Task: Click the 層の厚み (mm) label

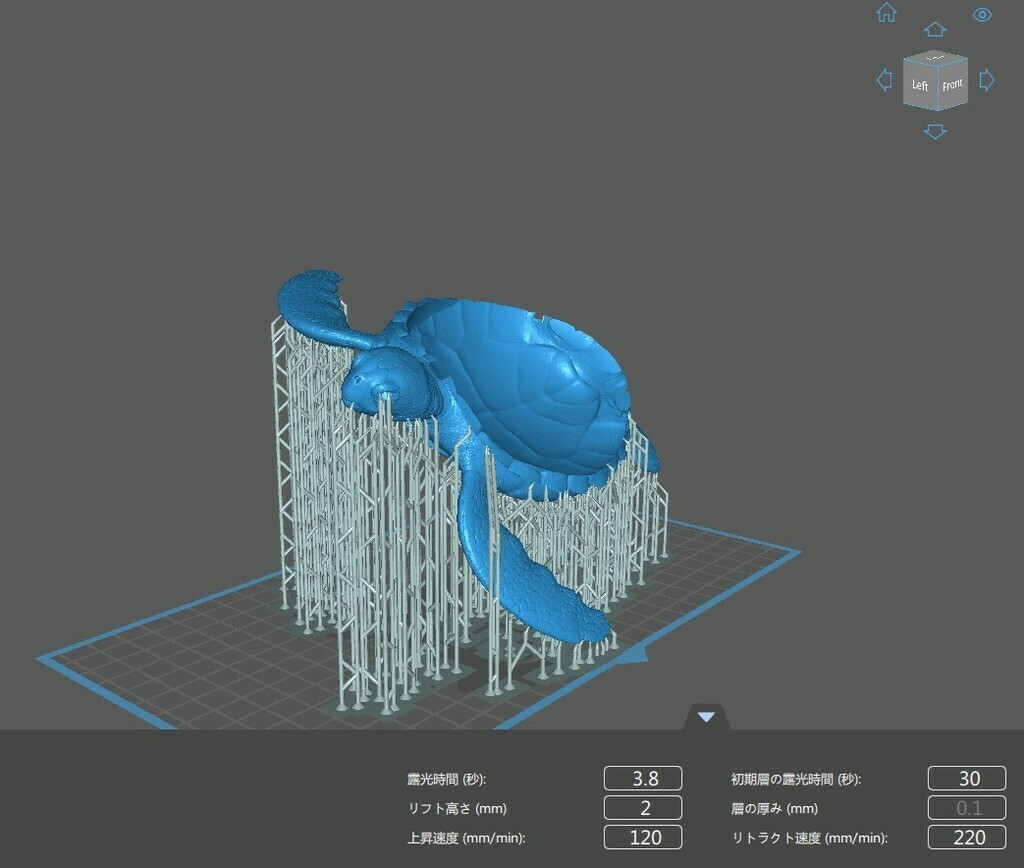Action: click(x=775, y=809)
